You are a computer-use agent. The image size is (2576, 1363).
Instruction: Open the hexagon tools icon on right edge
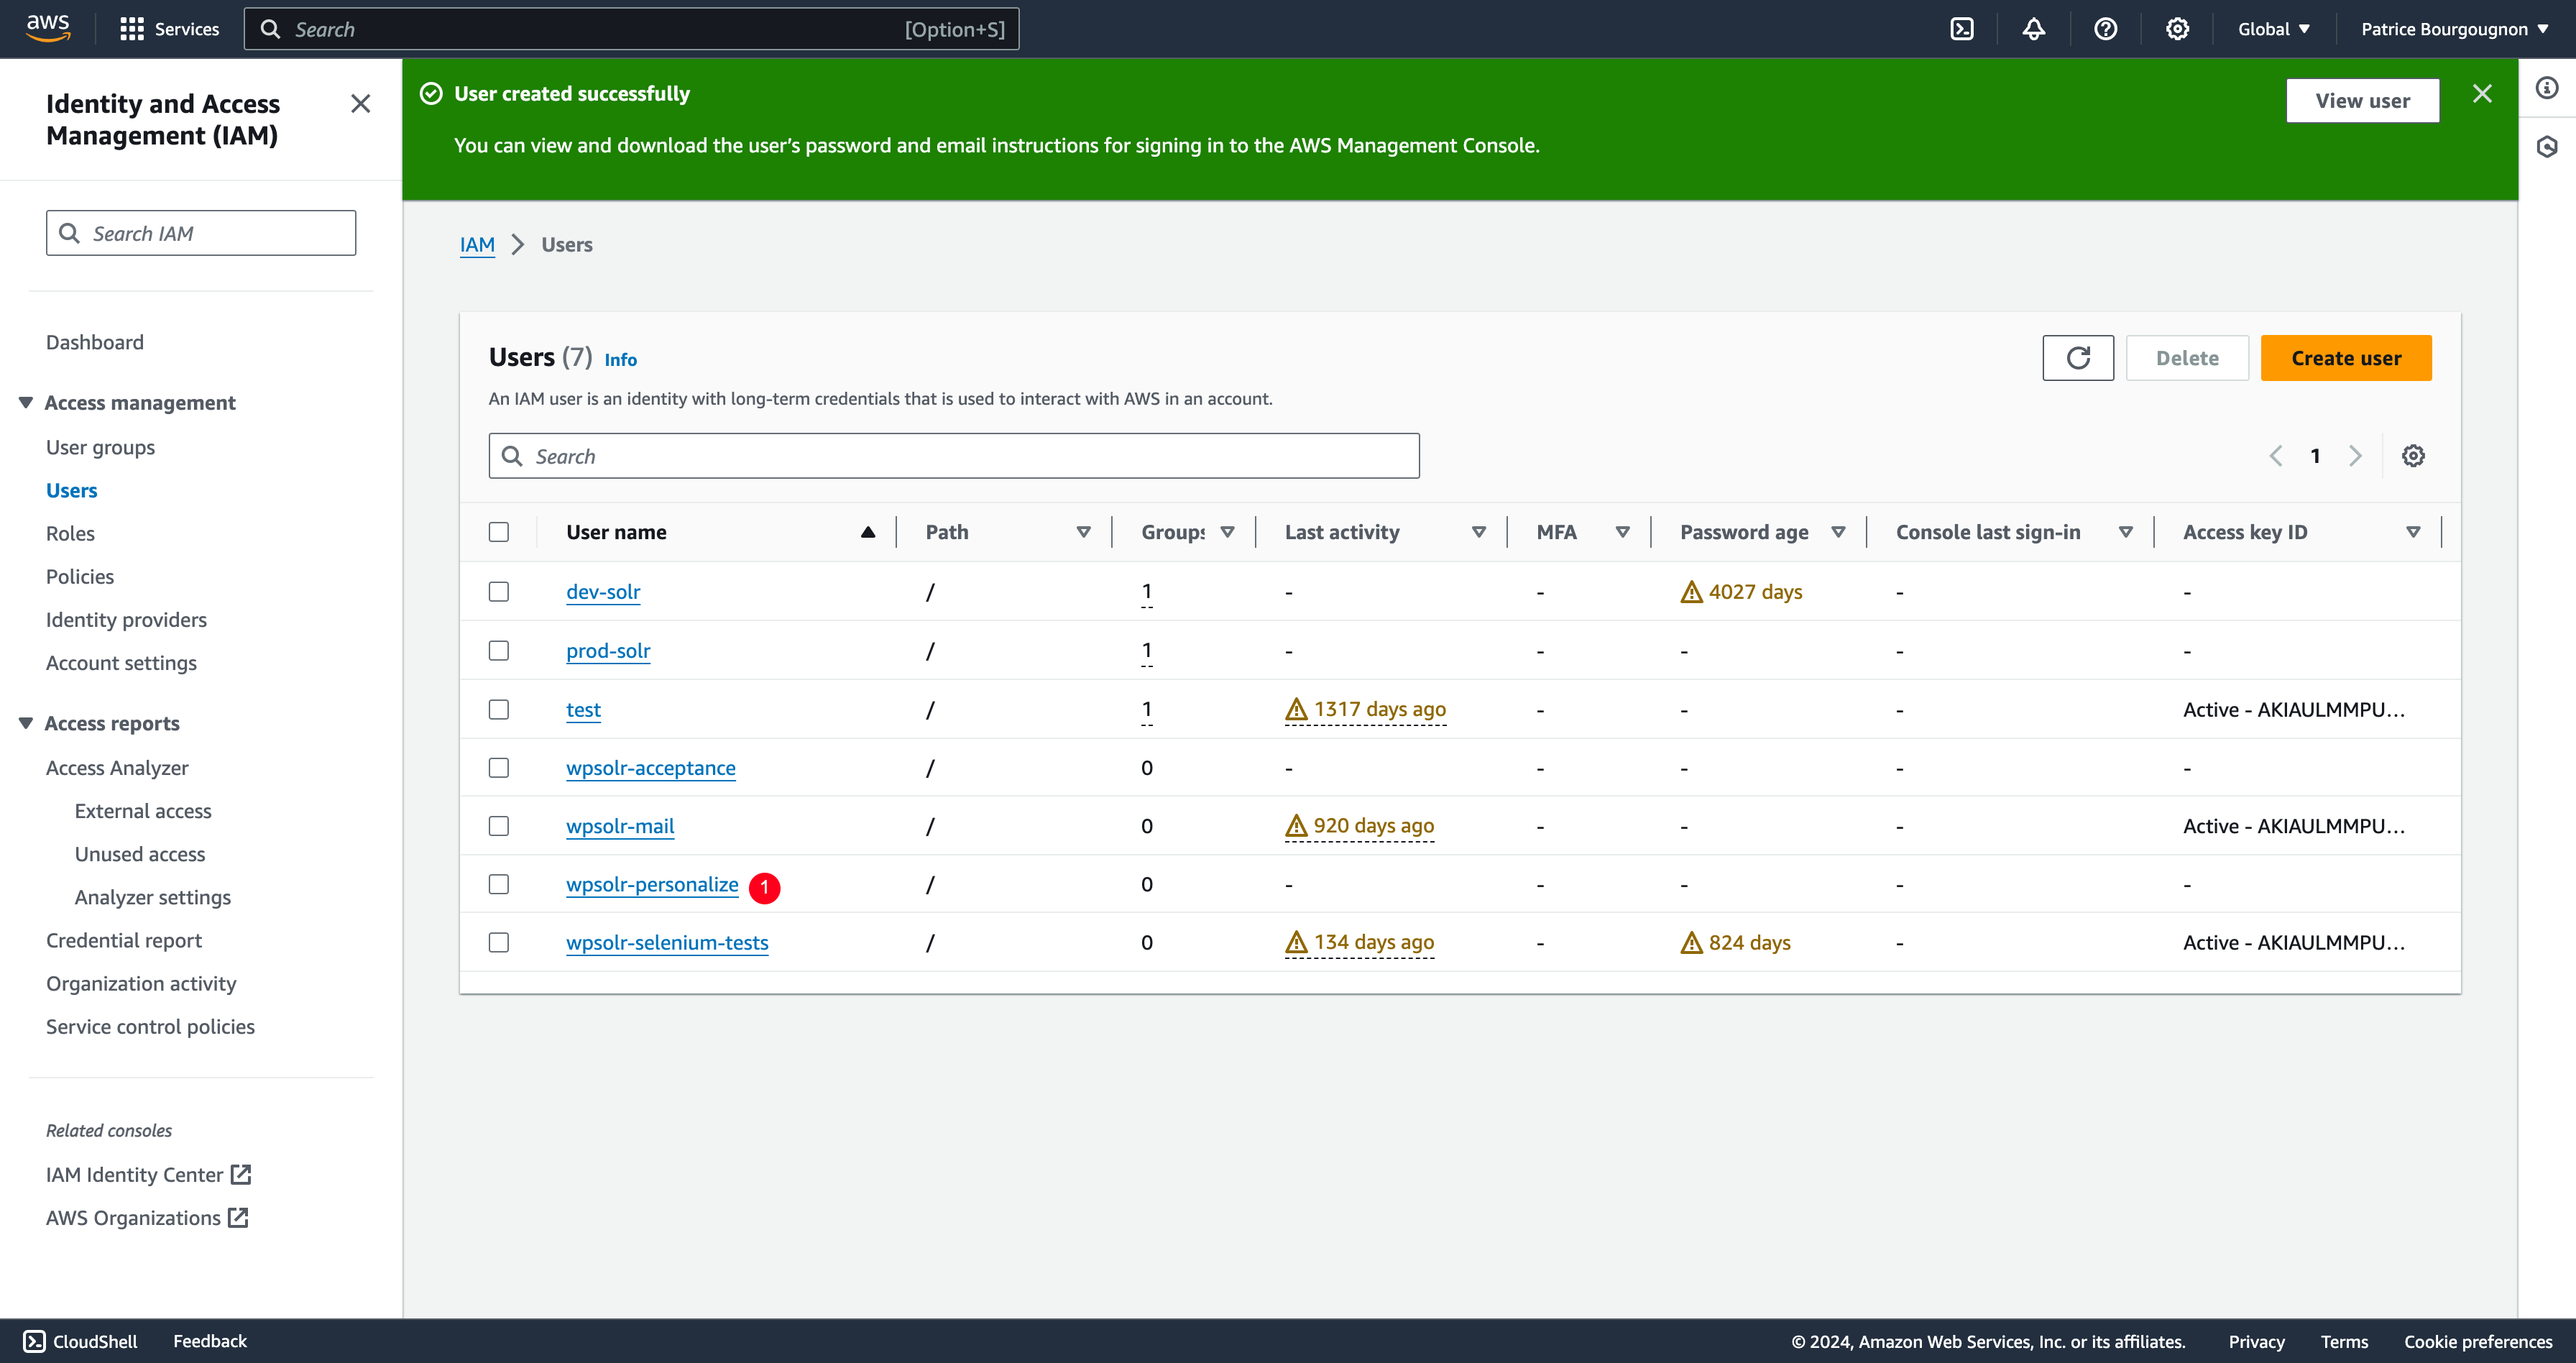2547,147
